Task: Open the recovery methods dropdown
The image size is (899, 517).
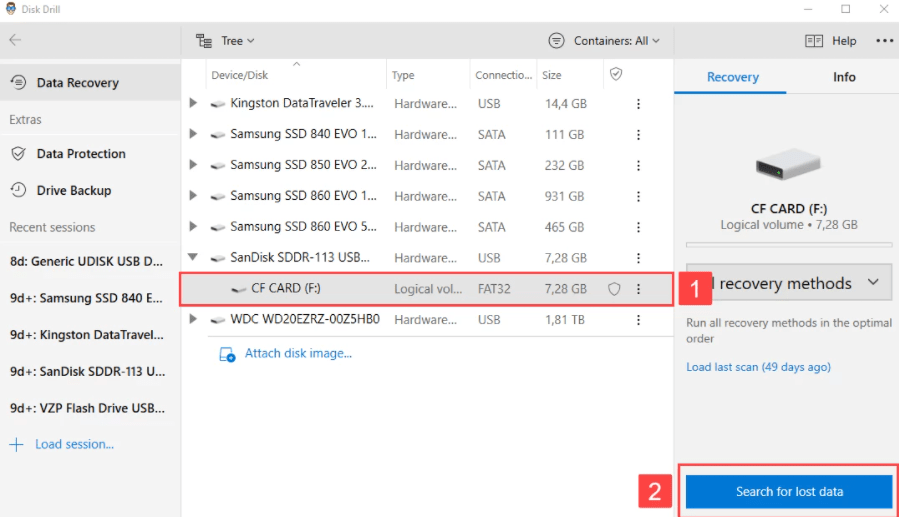Action: coord(789,283)
